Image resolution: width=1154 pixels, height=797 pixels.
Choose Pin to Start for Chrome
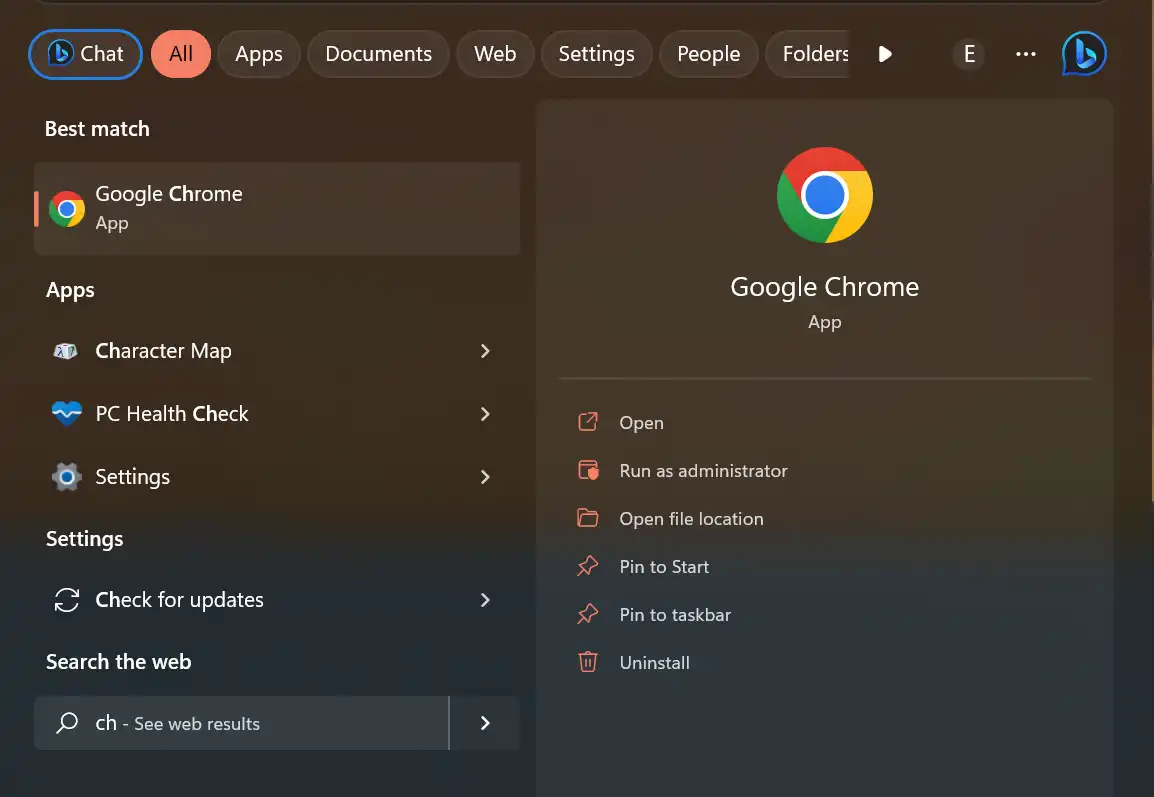tap(665, 567)
